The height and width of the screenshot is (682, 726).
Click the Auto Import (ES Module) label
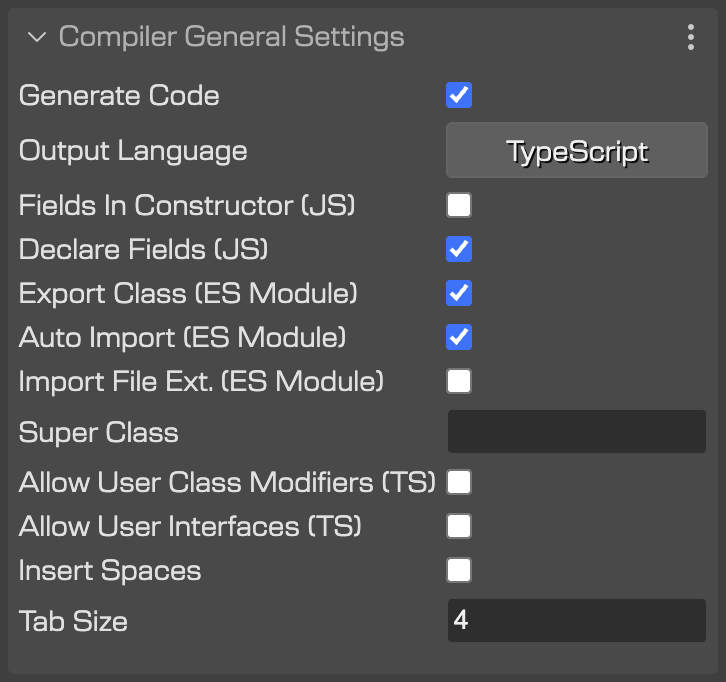pyautogui.click(x=182, y=338)
